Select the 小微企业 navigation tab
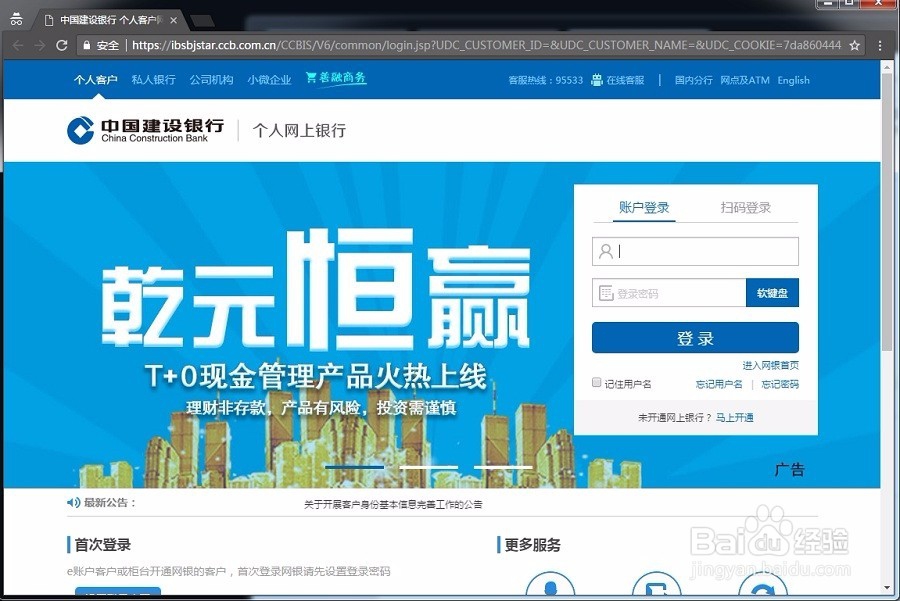 click(269, 80)
